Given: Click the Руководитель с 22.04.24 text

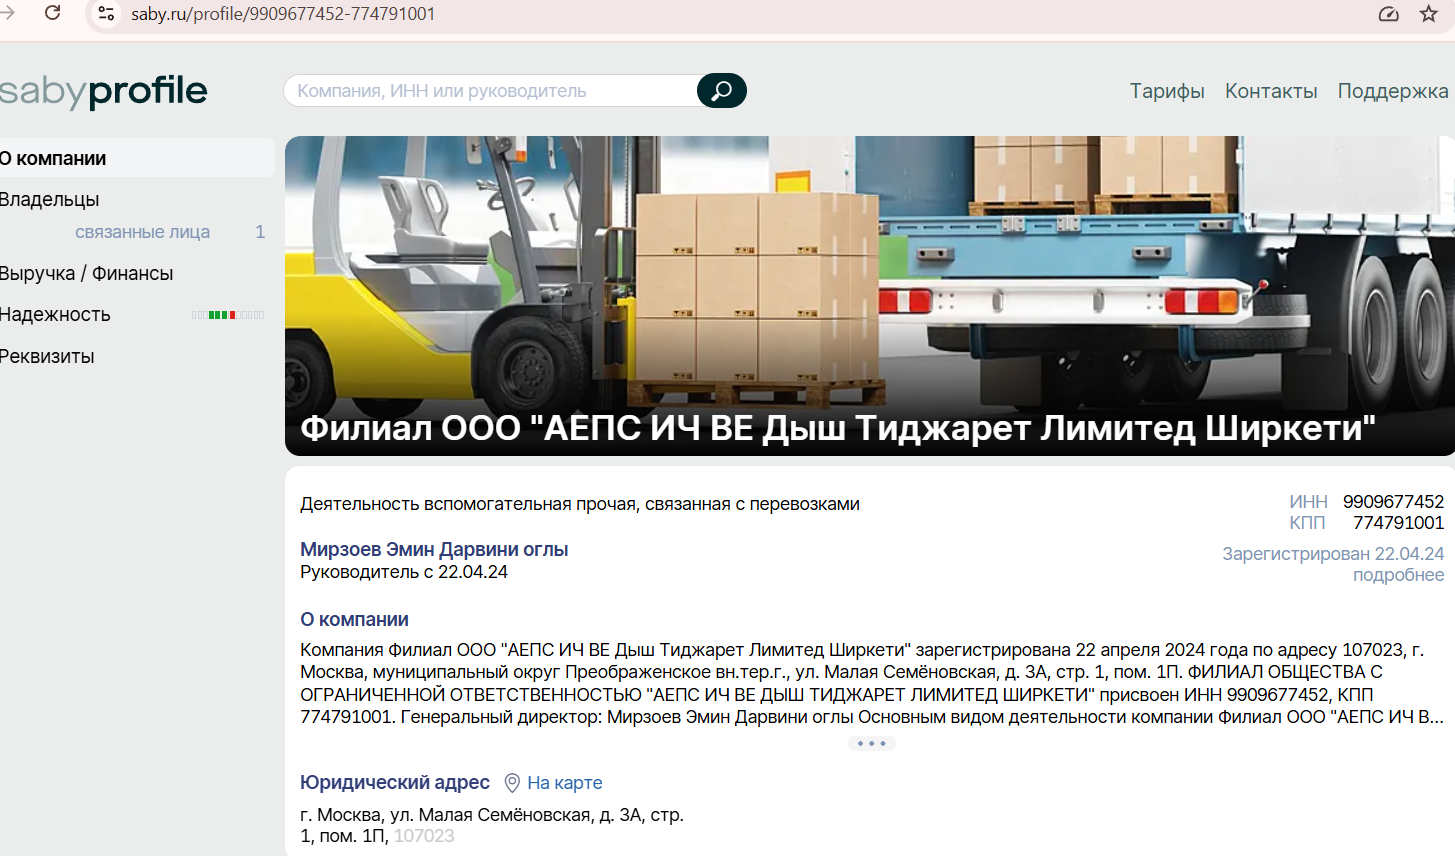Looking at the screenshot, I should (404, 572).
